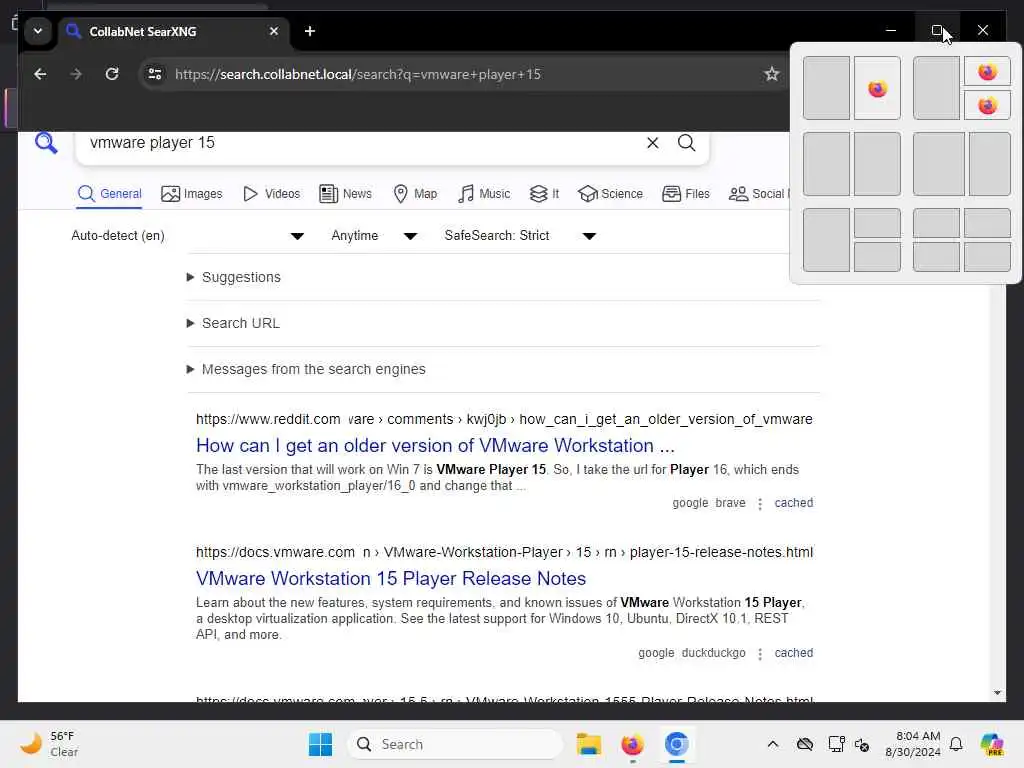Open VMware Workstation 15 Player Release Notes
The height and width of the screenshot is (768, 1024).
pos(391,579)
